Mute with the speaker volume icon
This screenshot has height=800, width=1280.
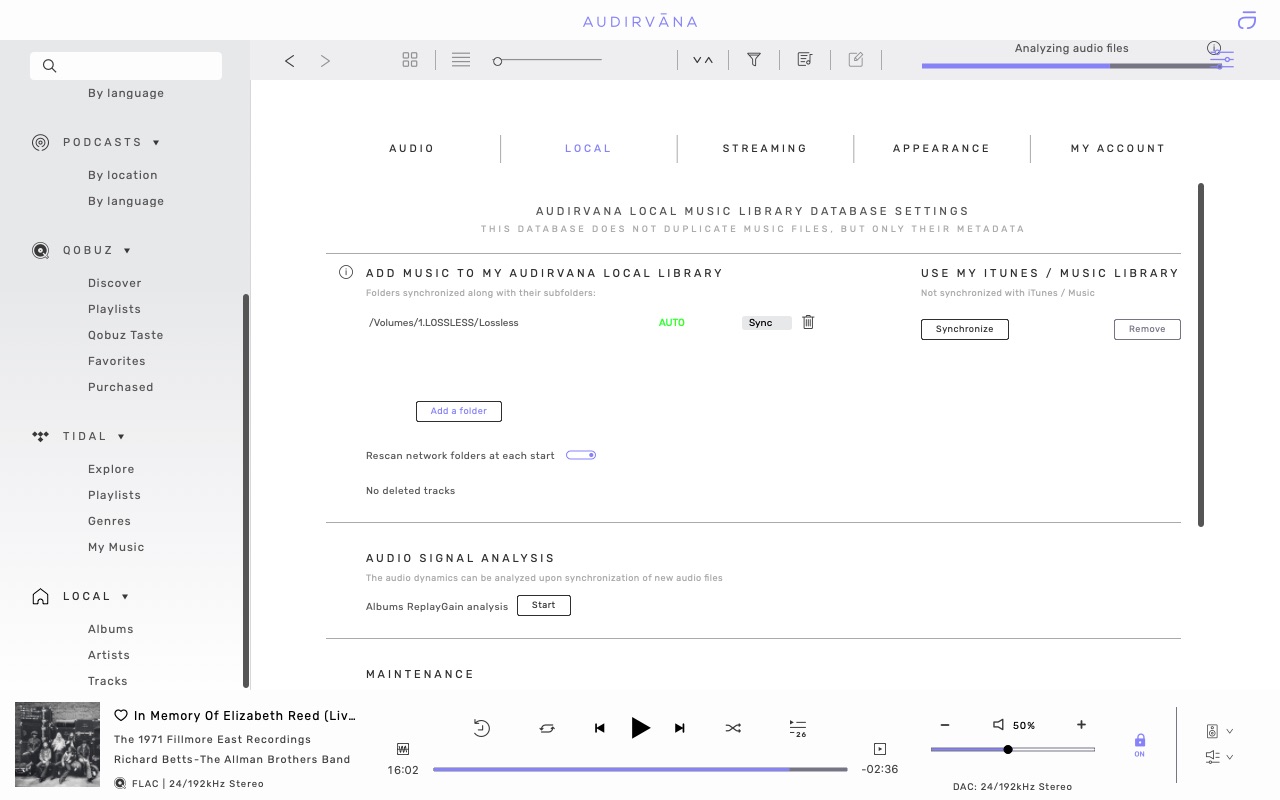tap(998, 725)
